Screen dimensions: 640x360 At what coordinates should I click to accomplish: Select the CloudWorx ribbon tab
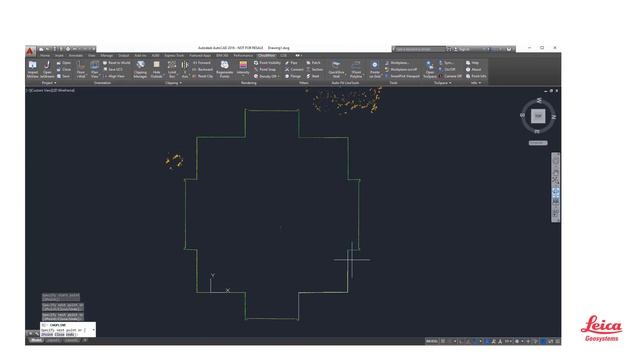(267, 56)
